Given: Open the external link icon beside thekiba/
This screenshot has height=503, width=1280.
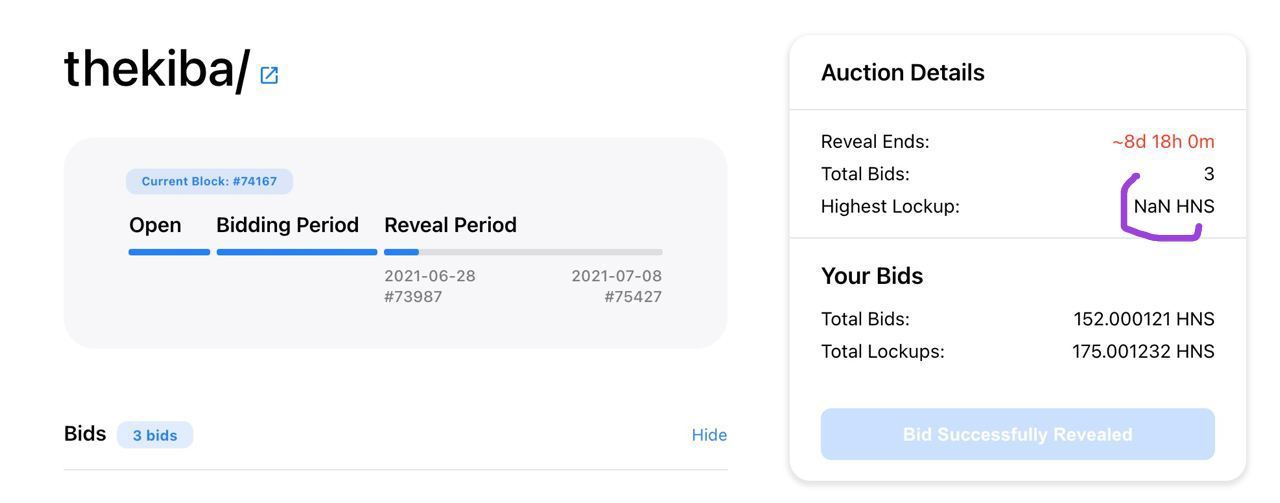Looking at the screenshot, I should click(269, 75).
